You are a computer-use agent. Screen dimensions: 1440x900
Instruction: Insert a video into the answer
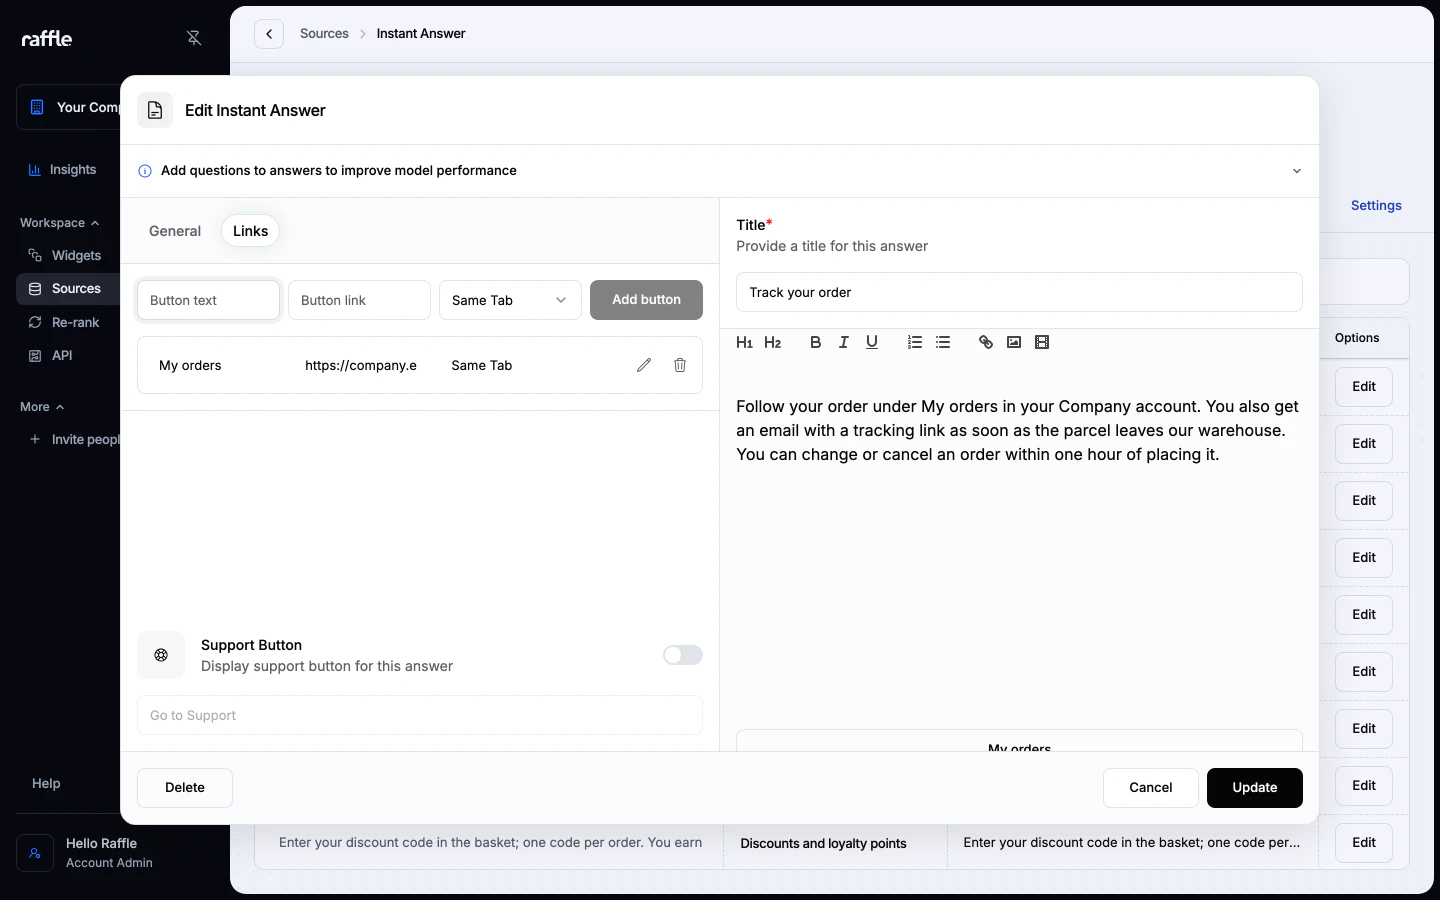coord(1041,342)
